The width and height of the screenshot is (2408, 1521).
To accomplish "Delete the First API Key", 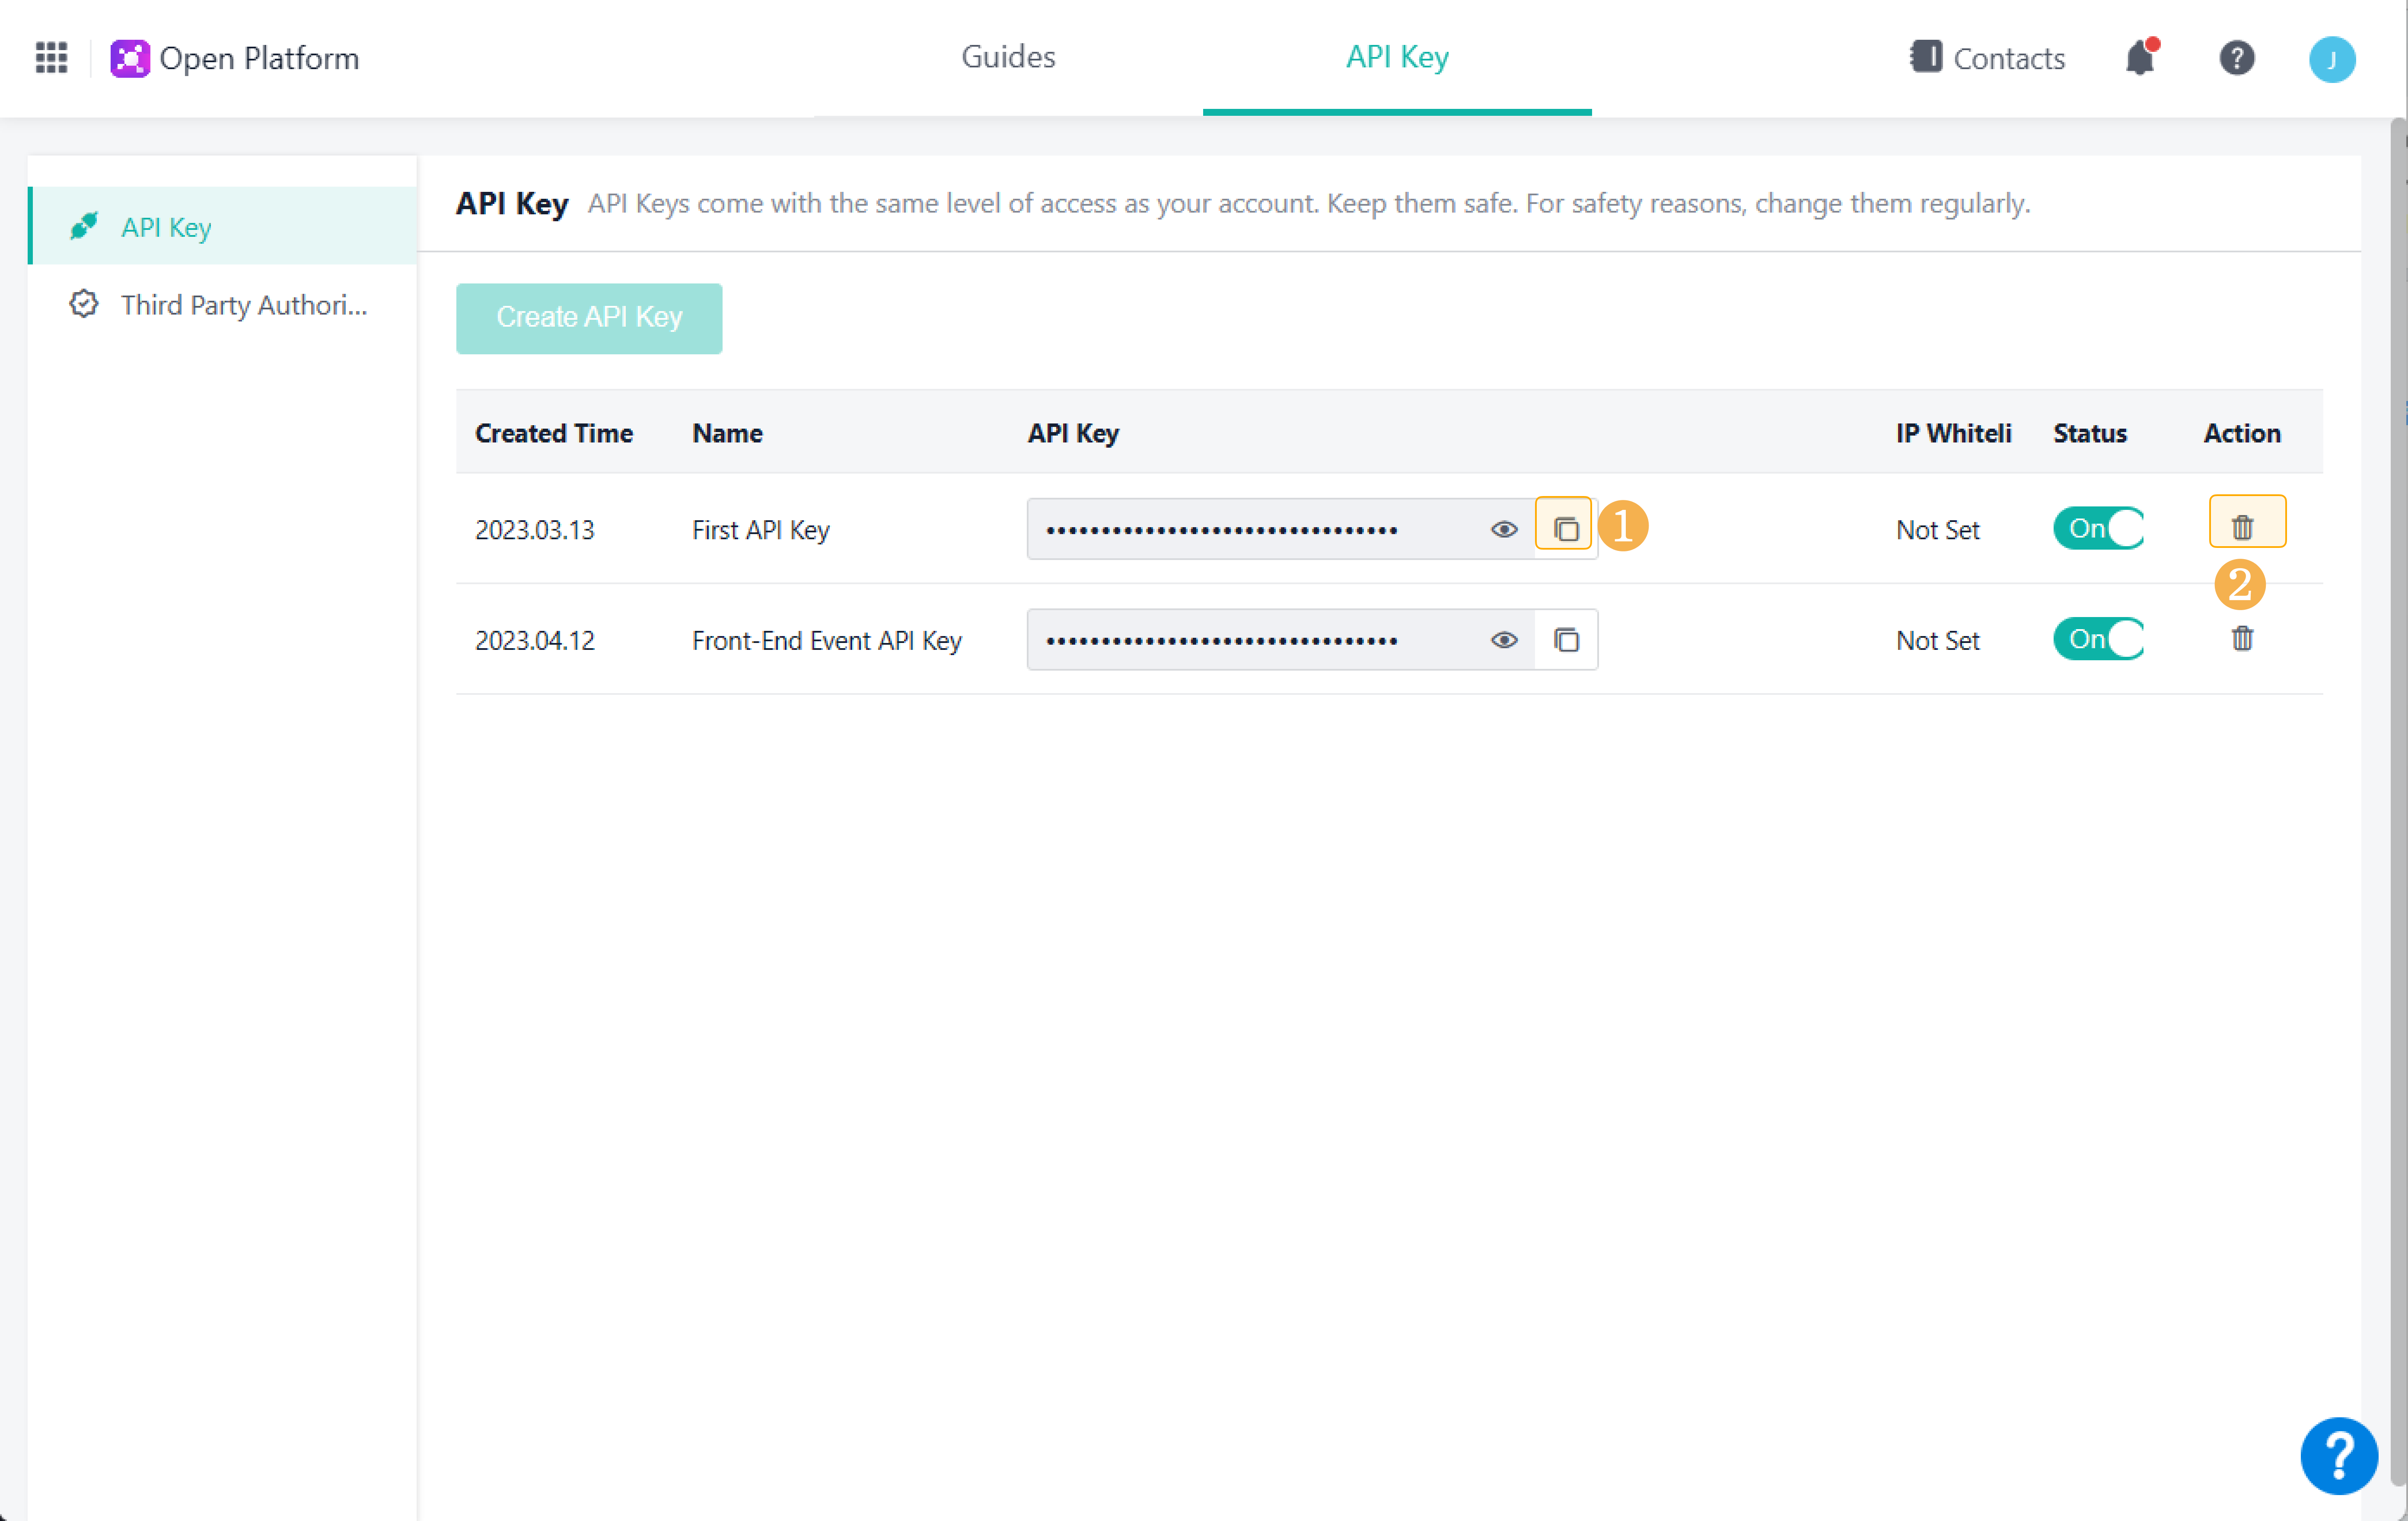I will pyautogui.click(x=2242, y=527).
